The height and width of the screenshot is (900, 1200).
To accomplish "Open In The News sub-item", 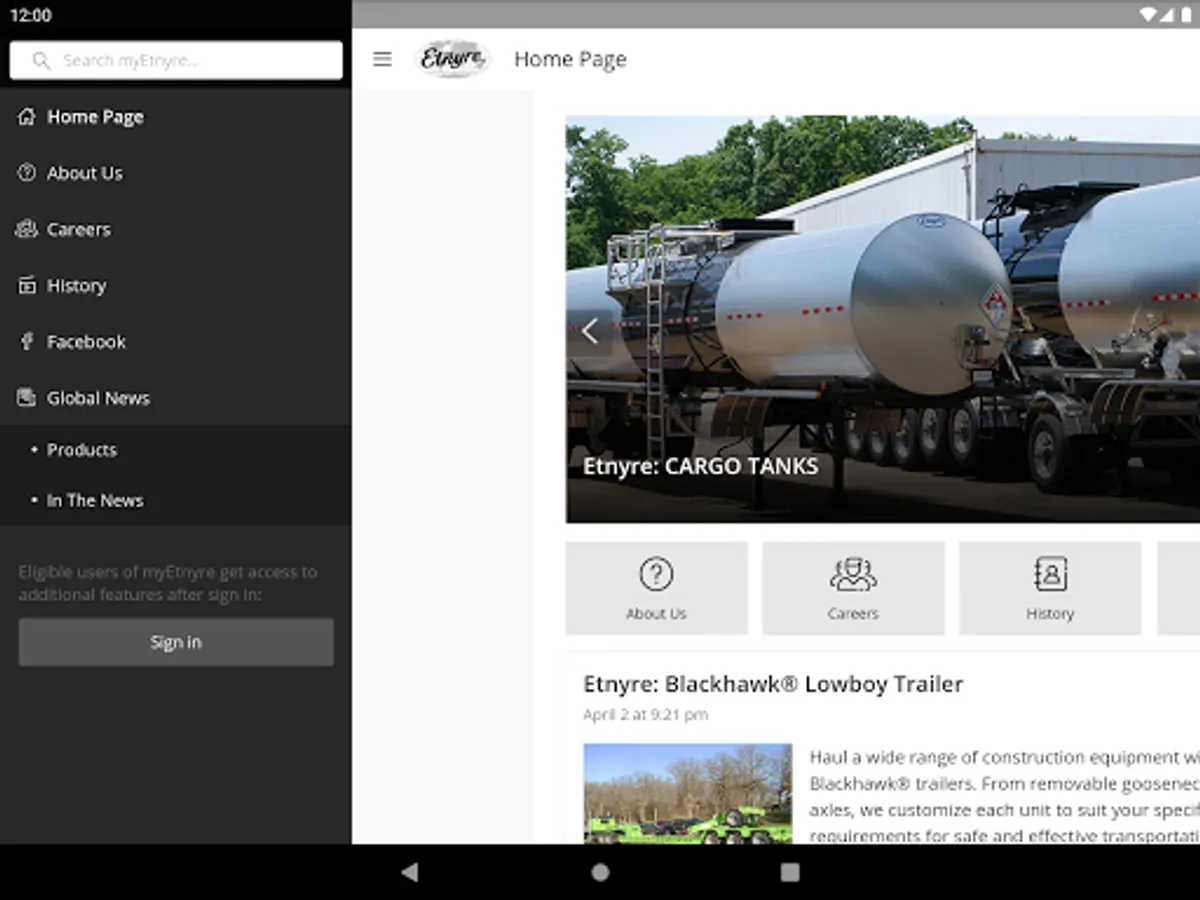I will tap(175, 500).
